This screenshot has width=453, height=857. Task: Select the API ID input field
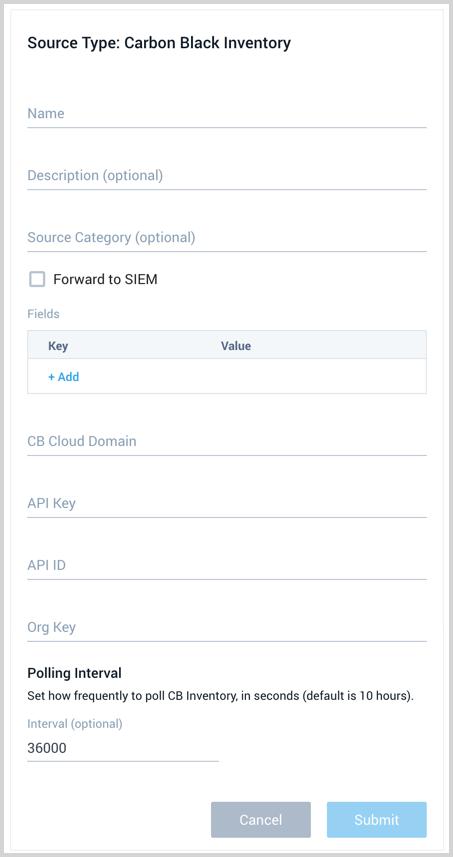point(227,565)
